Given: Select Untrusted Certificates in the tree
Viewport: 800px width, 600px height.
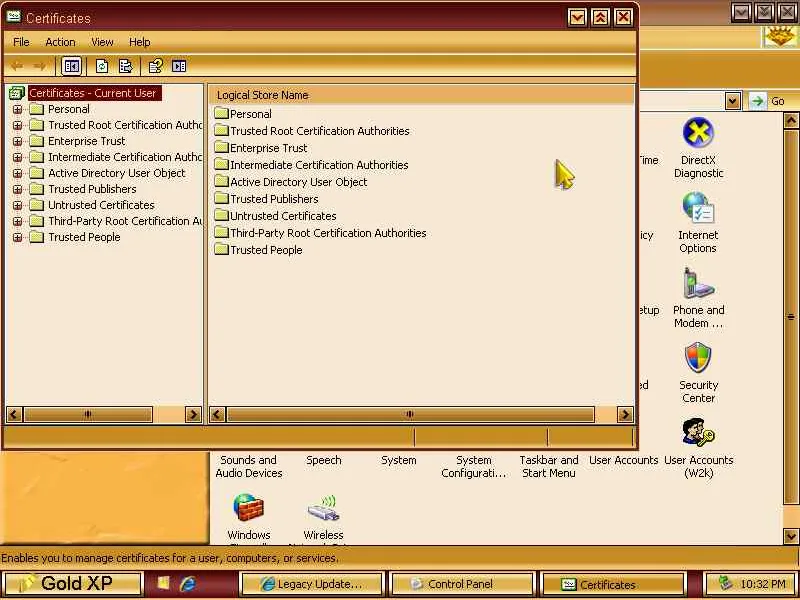Looking at the screenshot, I should (x=101, y=205).
